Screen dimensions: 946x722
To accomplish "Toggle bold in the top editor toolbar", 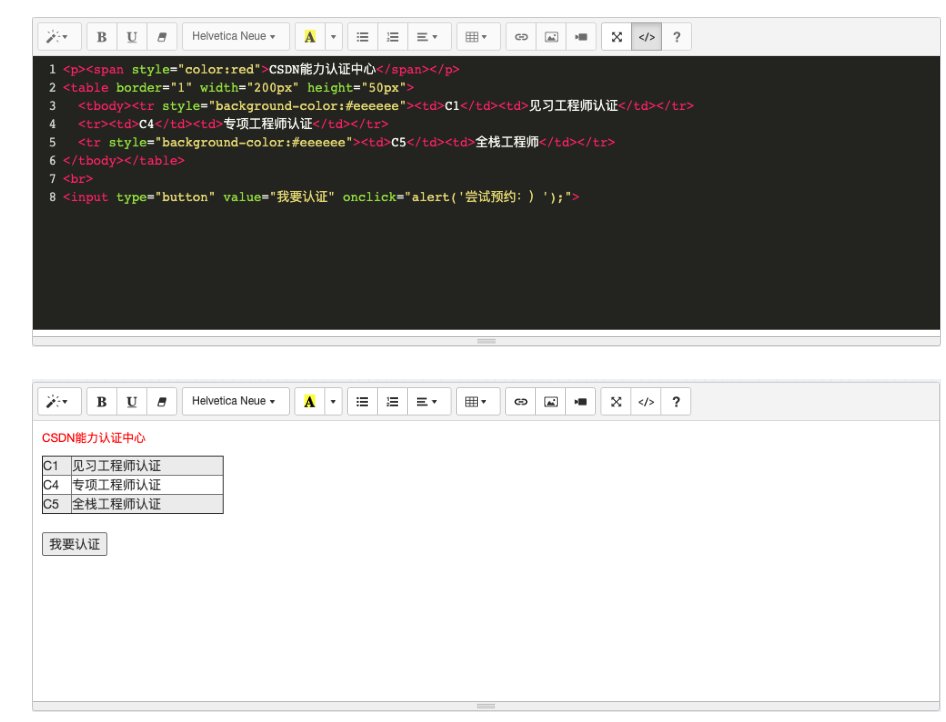I will [102, 37].
